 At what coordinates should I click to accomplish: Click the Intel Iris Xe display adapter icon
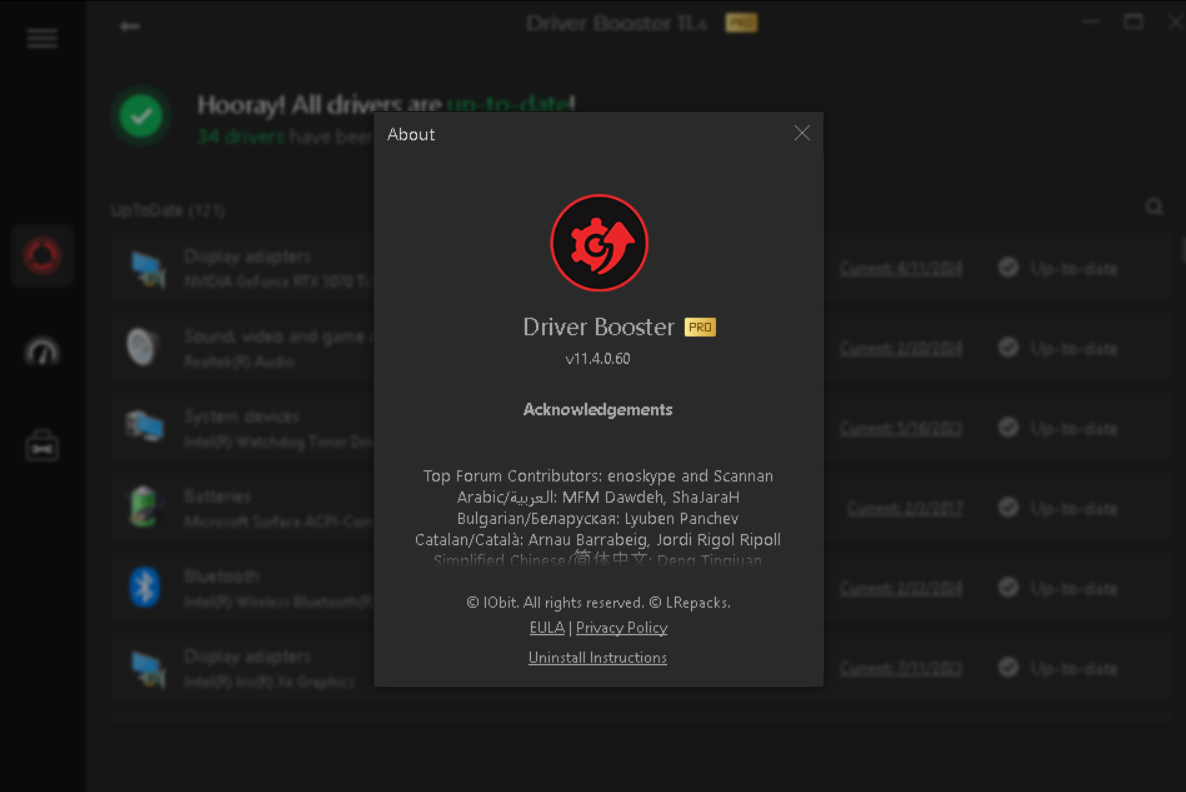pos(147,669)
